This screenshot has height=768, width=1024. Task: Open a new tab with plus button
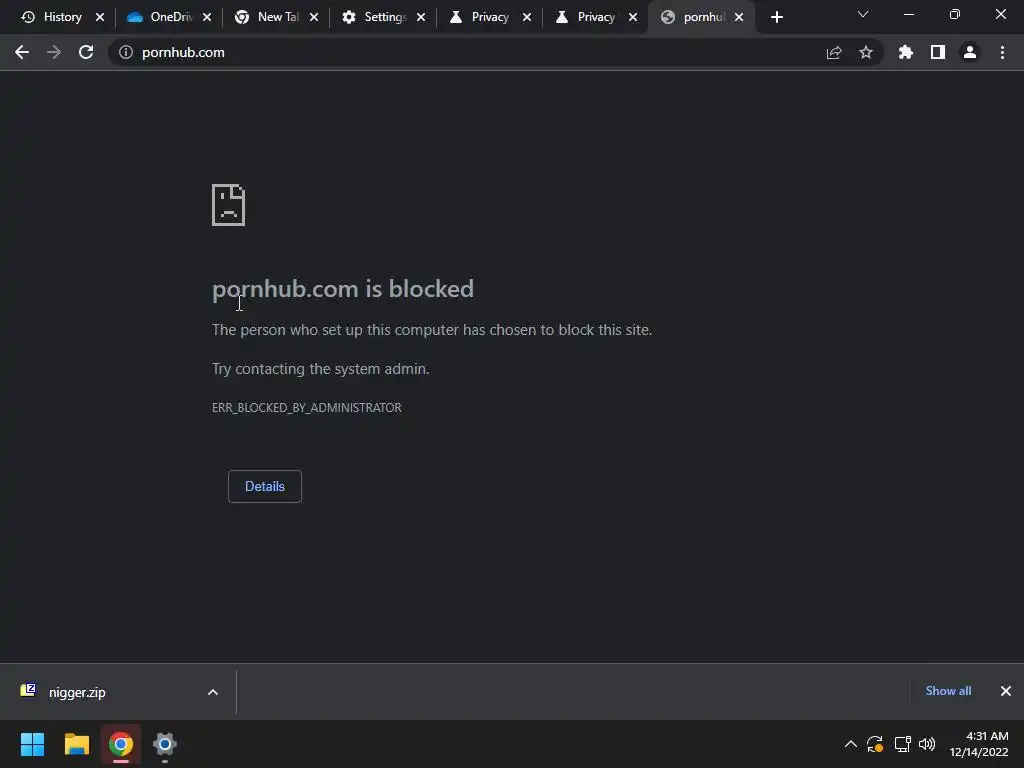tap(776, 17)
